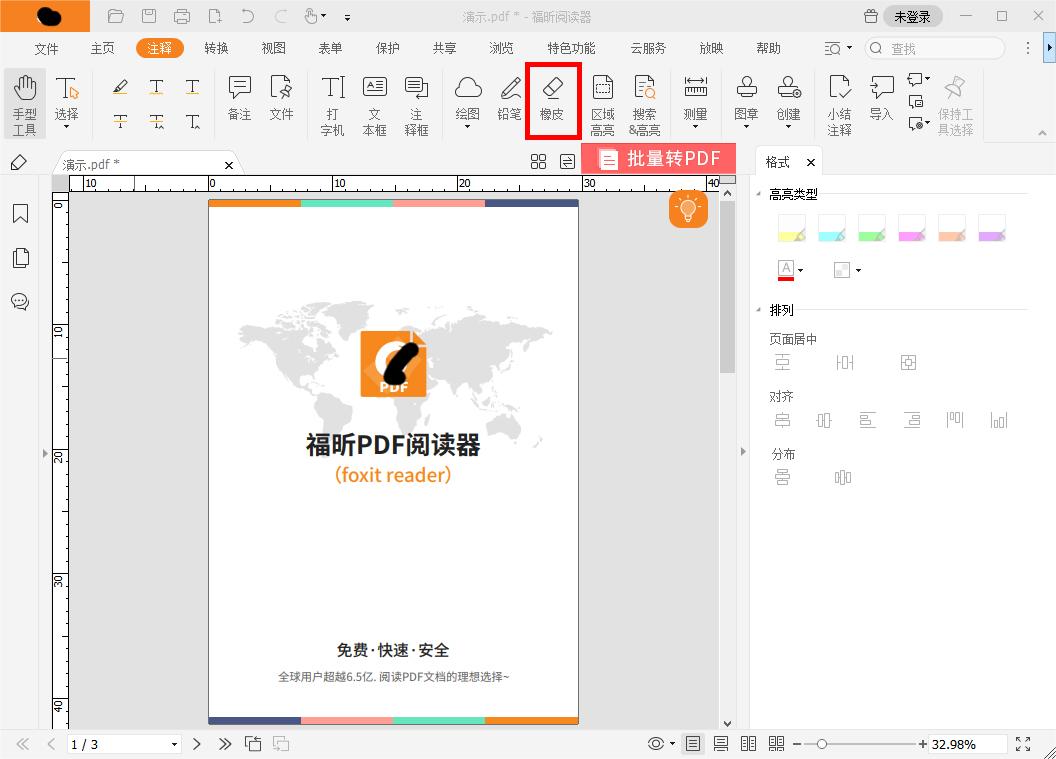
Task: Open the comments panel in the left sidebar
Action: pos(20,301)
